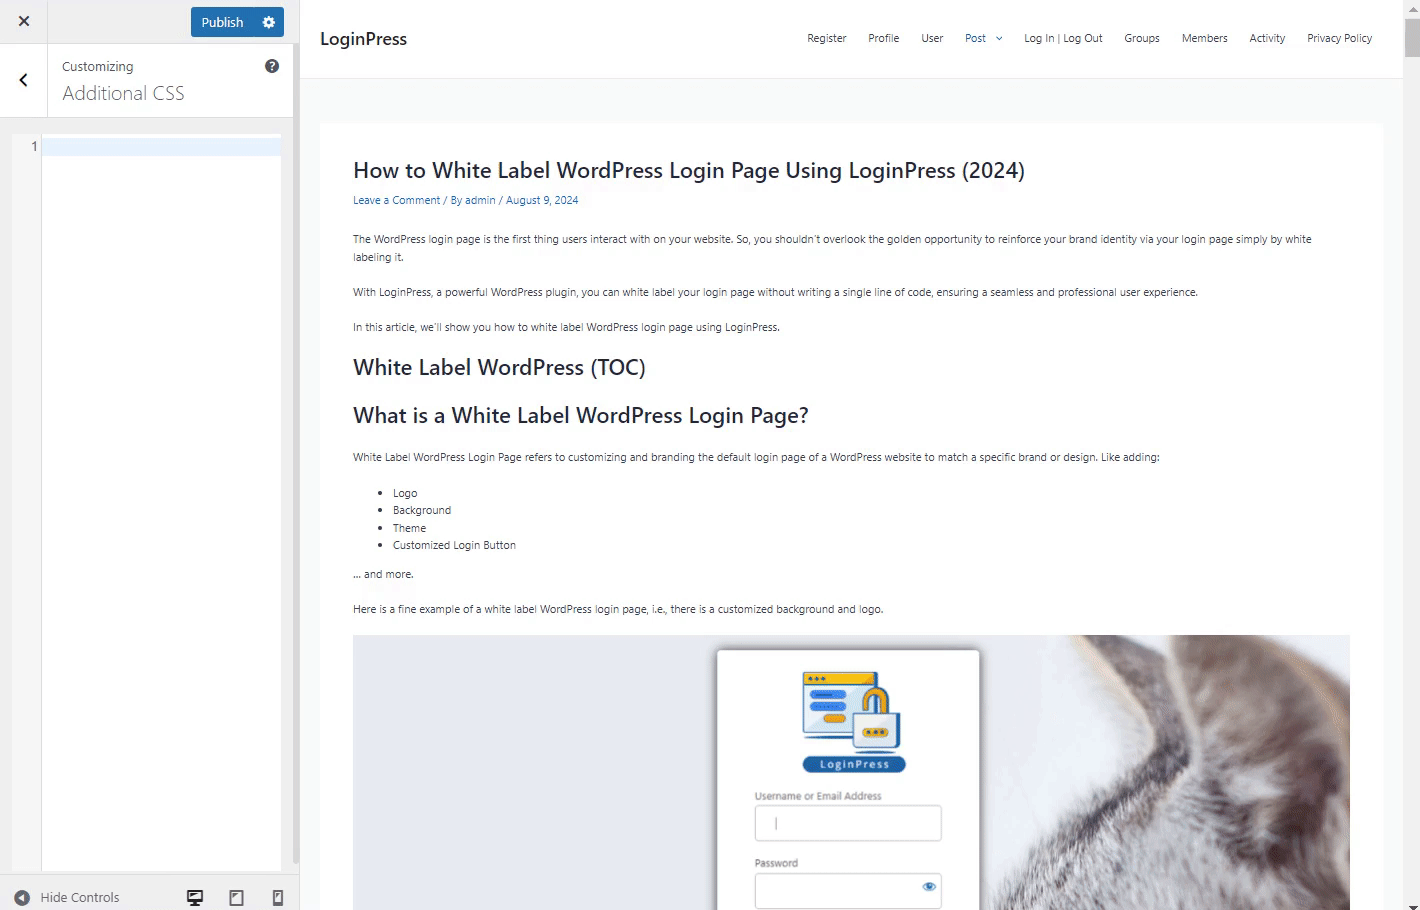
Task: Open the Log In | Log Out menu item
Action: tap(1063, 38)
